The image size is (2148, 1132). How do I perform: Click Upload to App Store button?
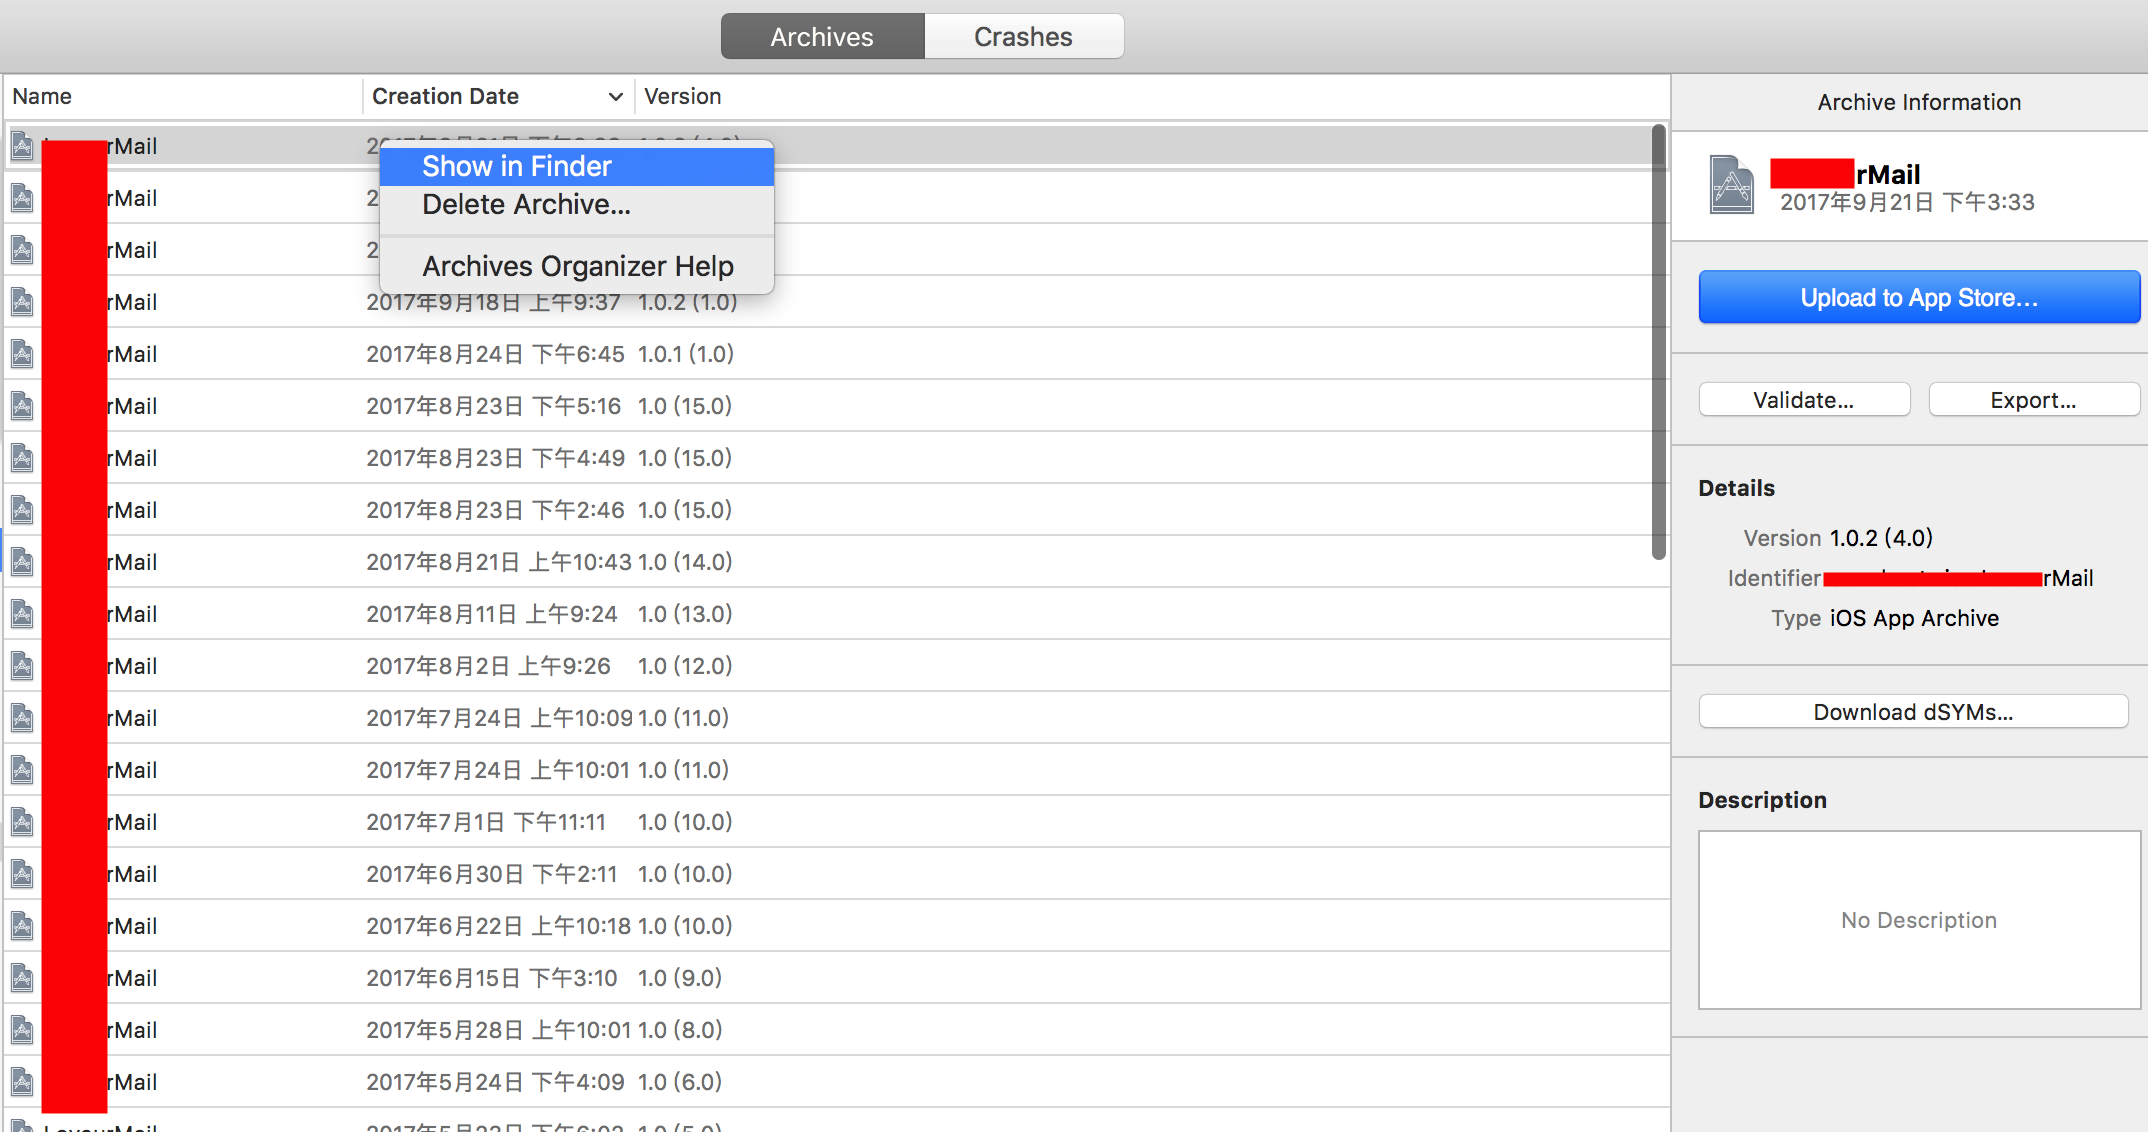1919,297
